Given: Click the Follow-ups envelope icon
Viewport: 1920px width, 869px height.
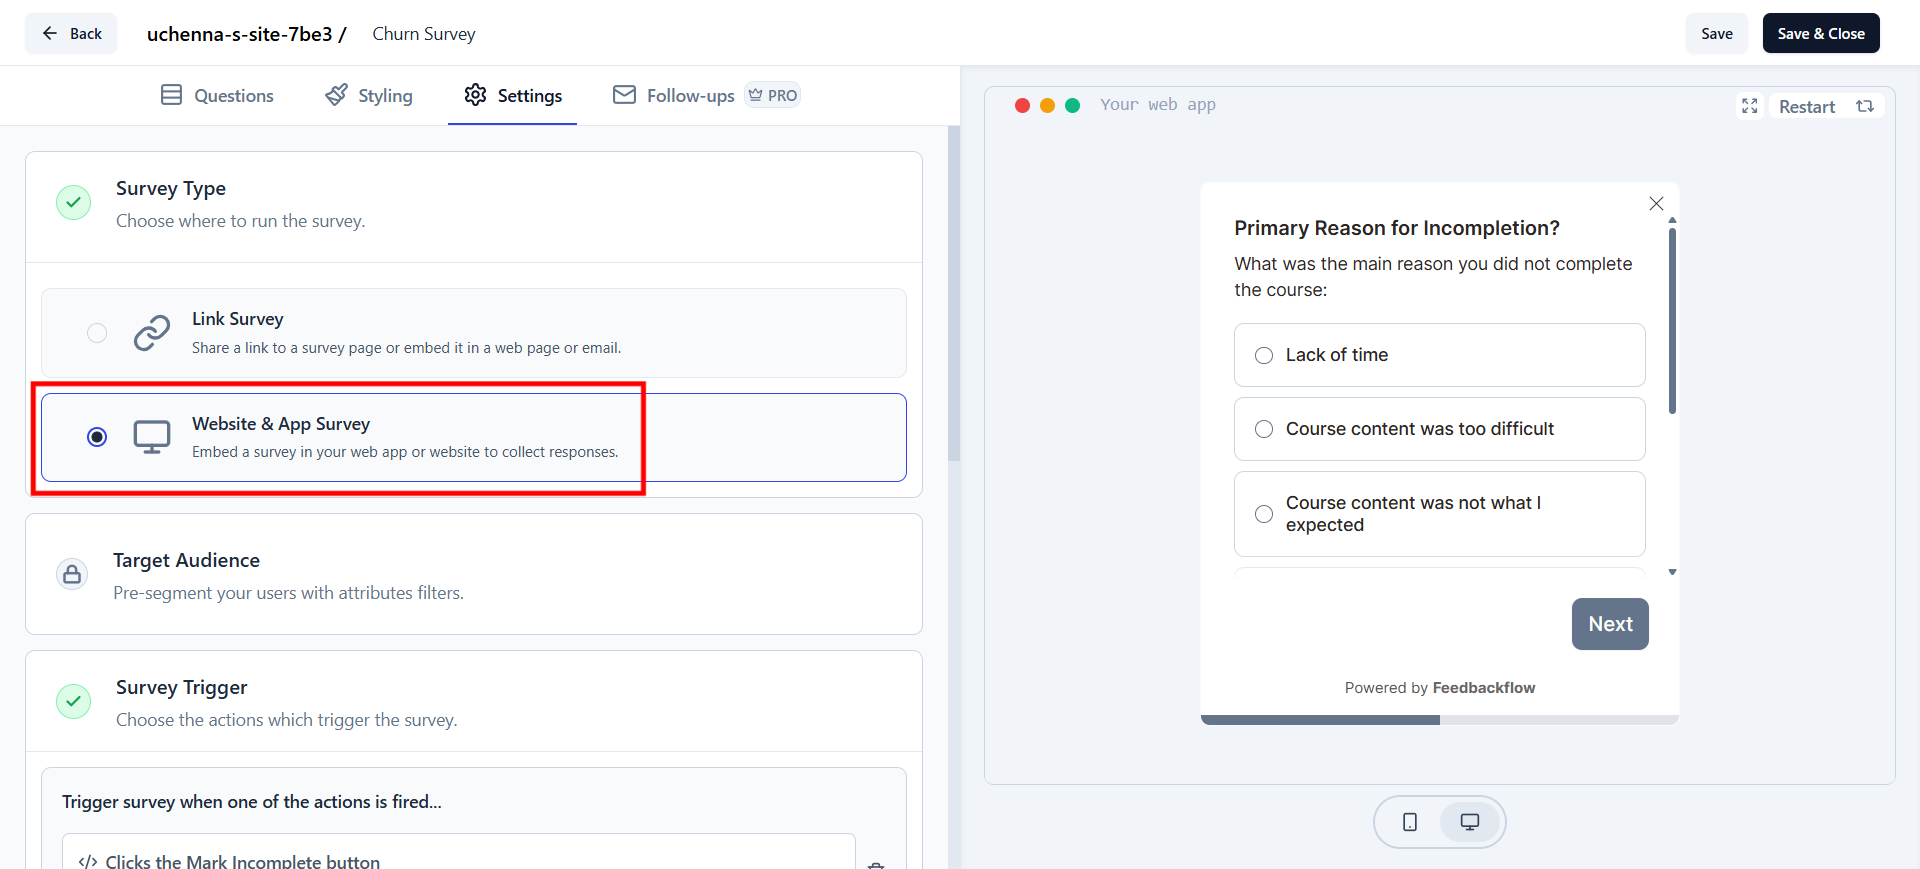Looking at the screenshot, I should tap(625, 95).
